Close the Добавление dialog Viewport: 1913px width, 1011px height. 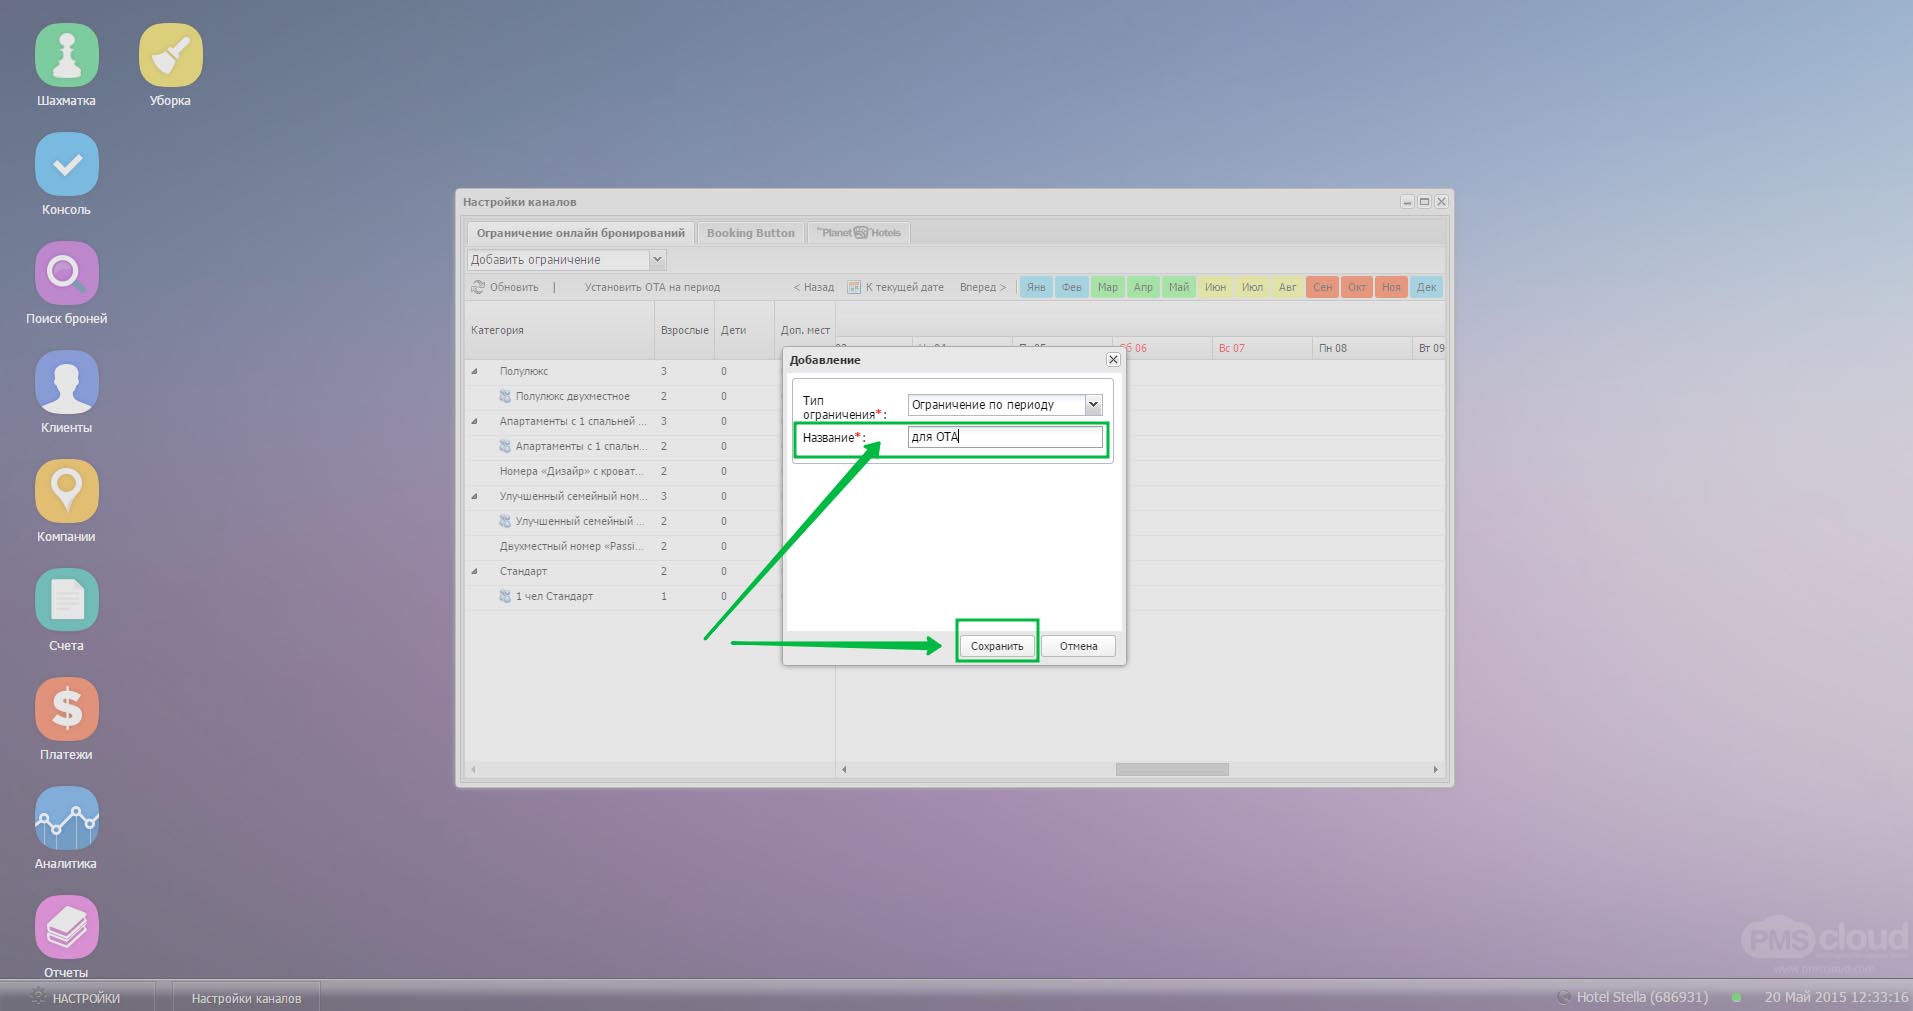pyautogui.click(x=1113, y=359)
